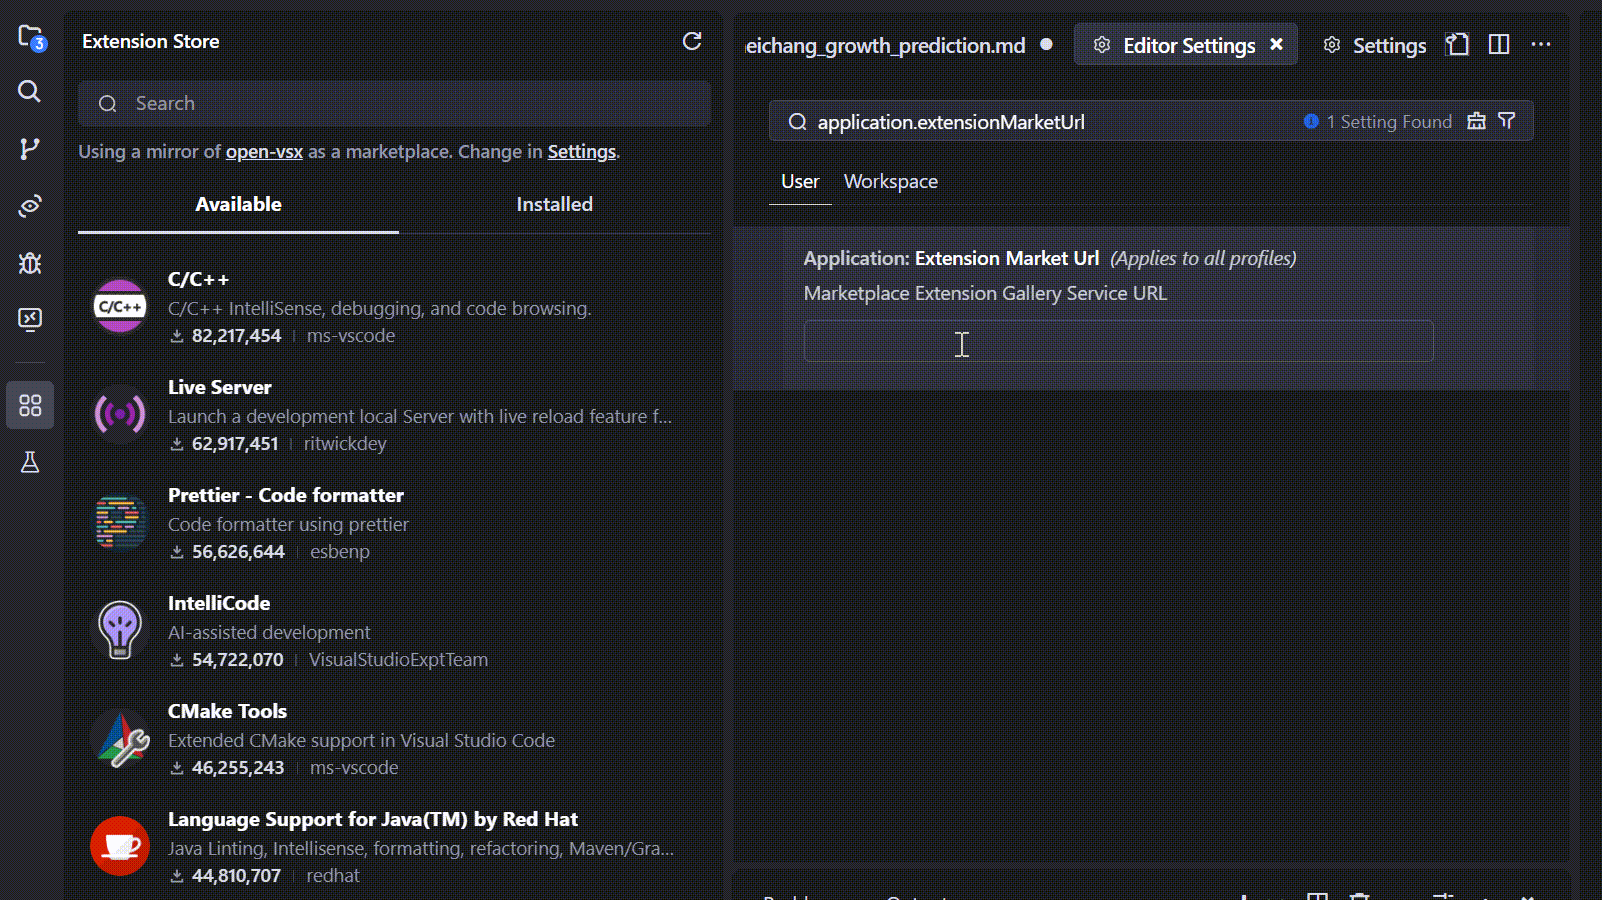This screenshot has width=1602, height=900.
Task: Follow the open-vsx marketplace link
Action: [x=264, y=152]
